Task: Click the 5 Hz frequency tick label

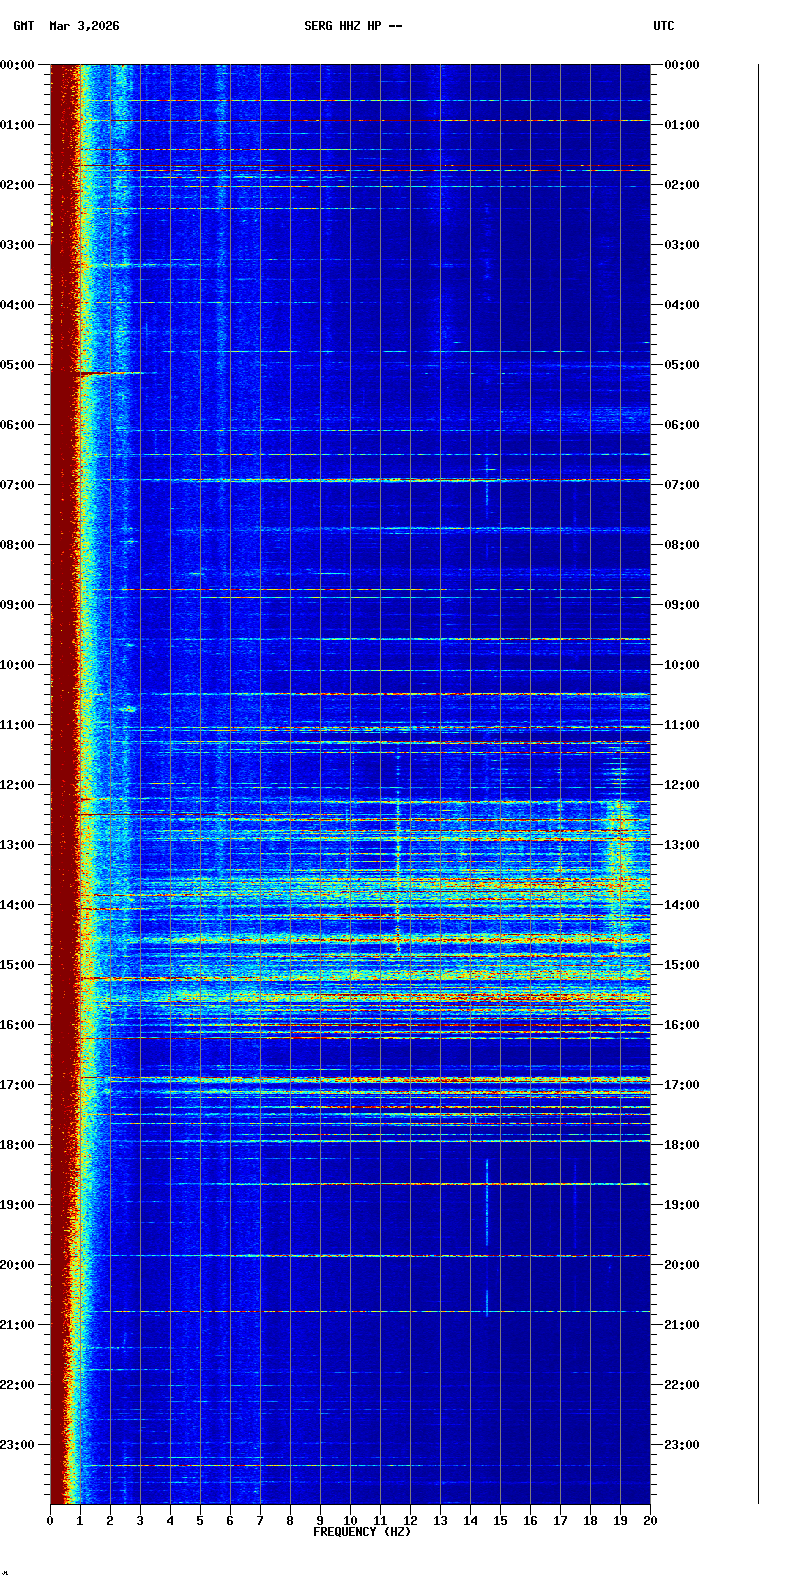Action: (200, 1521)
